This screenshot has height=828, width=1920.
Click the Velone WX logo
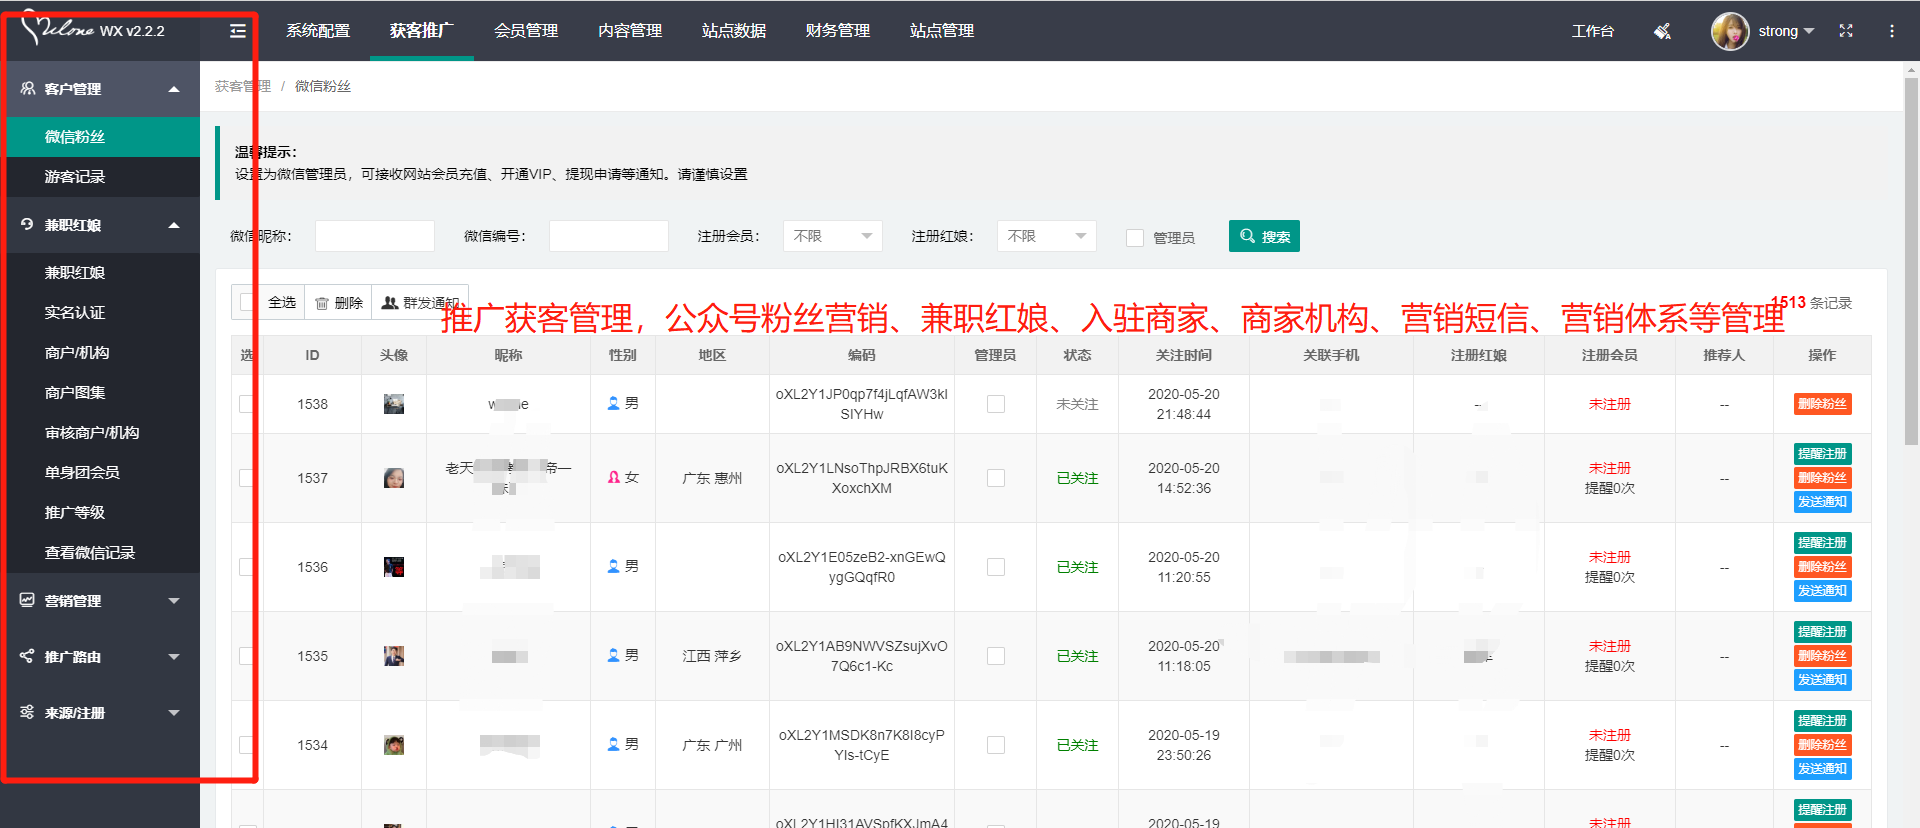(92, 28)
